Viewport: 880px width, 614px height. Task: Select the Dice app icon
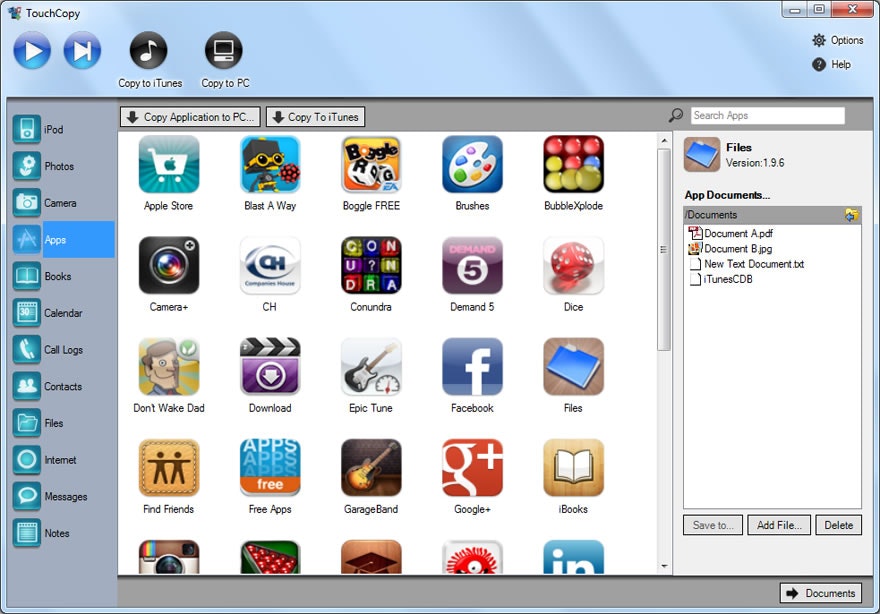click(573, 265)
